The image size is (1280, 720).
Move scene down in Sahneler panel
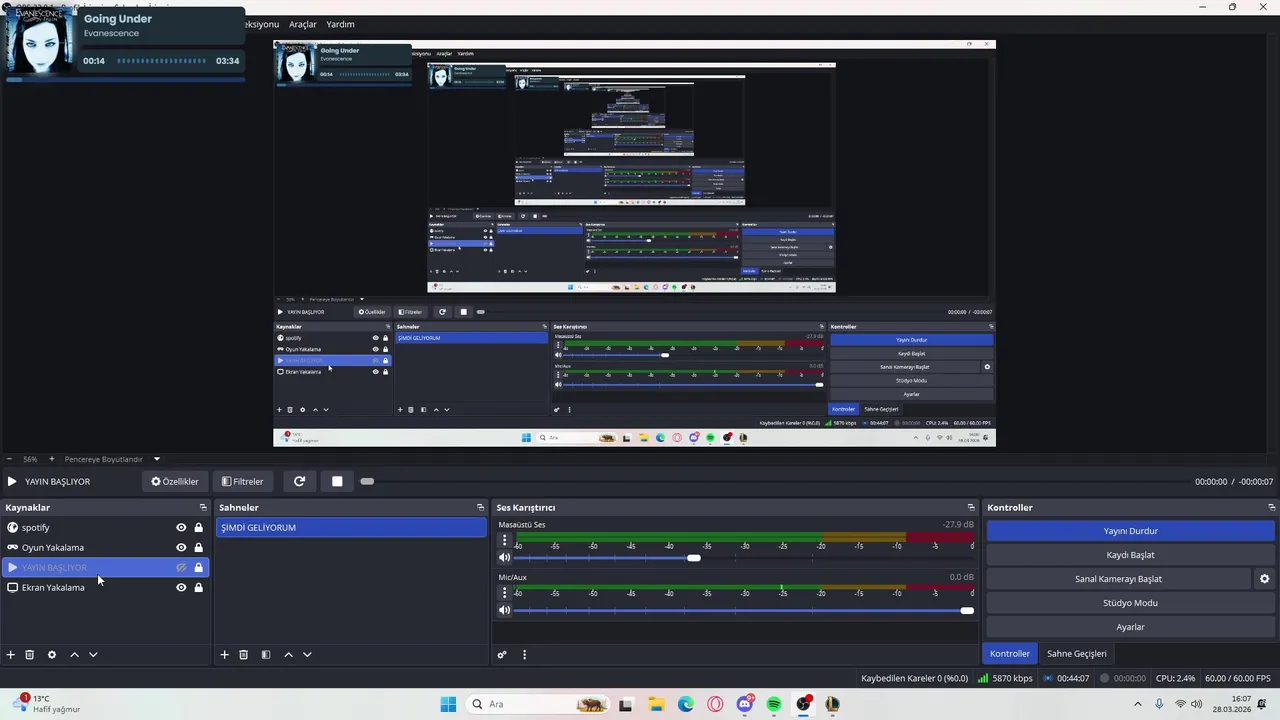click(x=307, y=655)
